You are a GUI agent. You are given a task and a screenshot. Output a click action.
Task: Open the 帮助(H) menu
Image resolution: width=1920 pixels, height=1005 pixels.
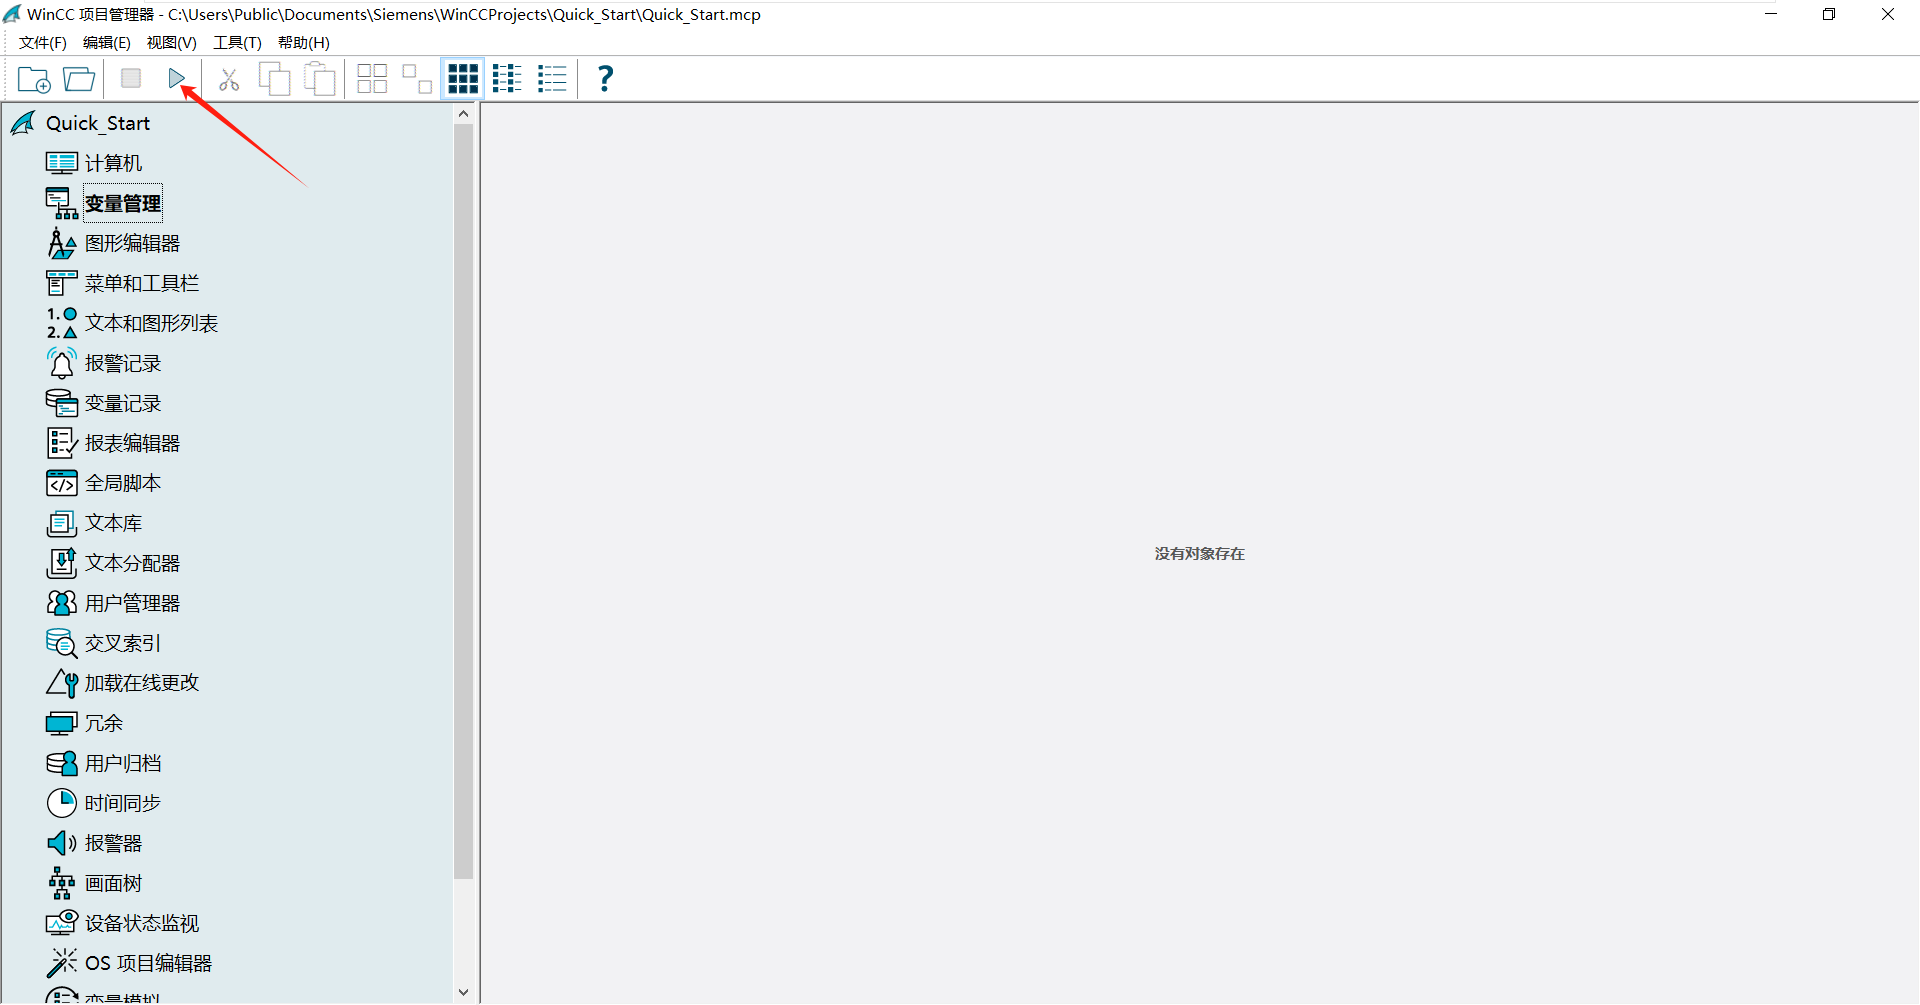pos(304,42)
